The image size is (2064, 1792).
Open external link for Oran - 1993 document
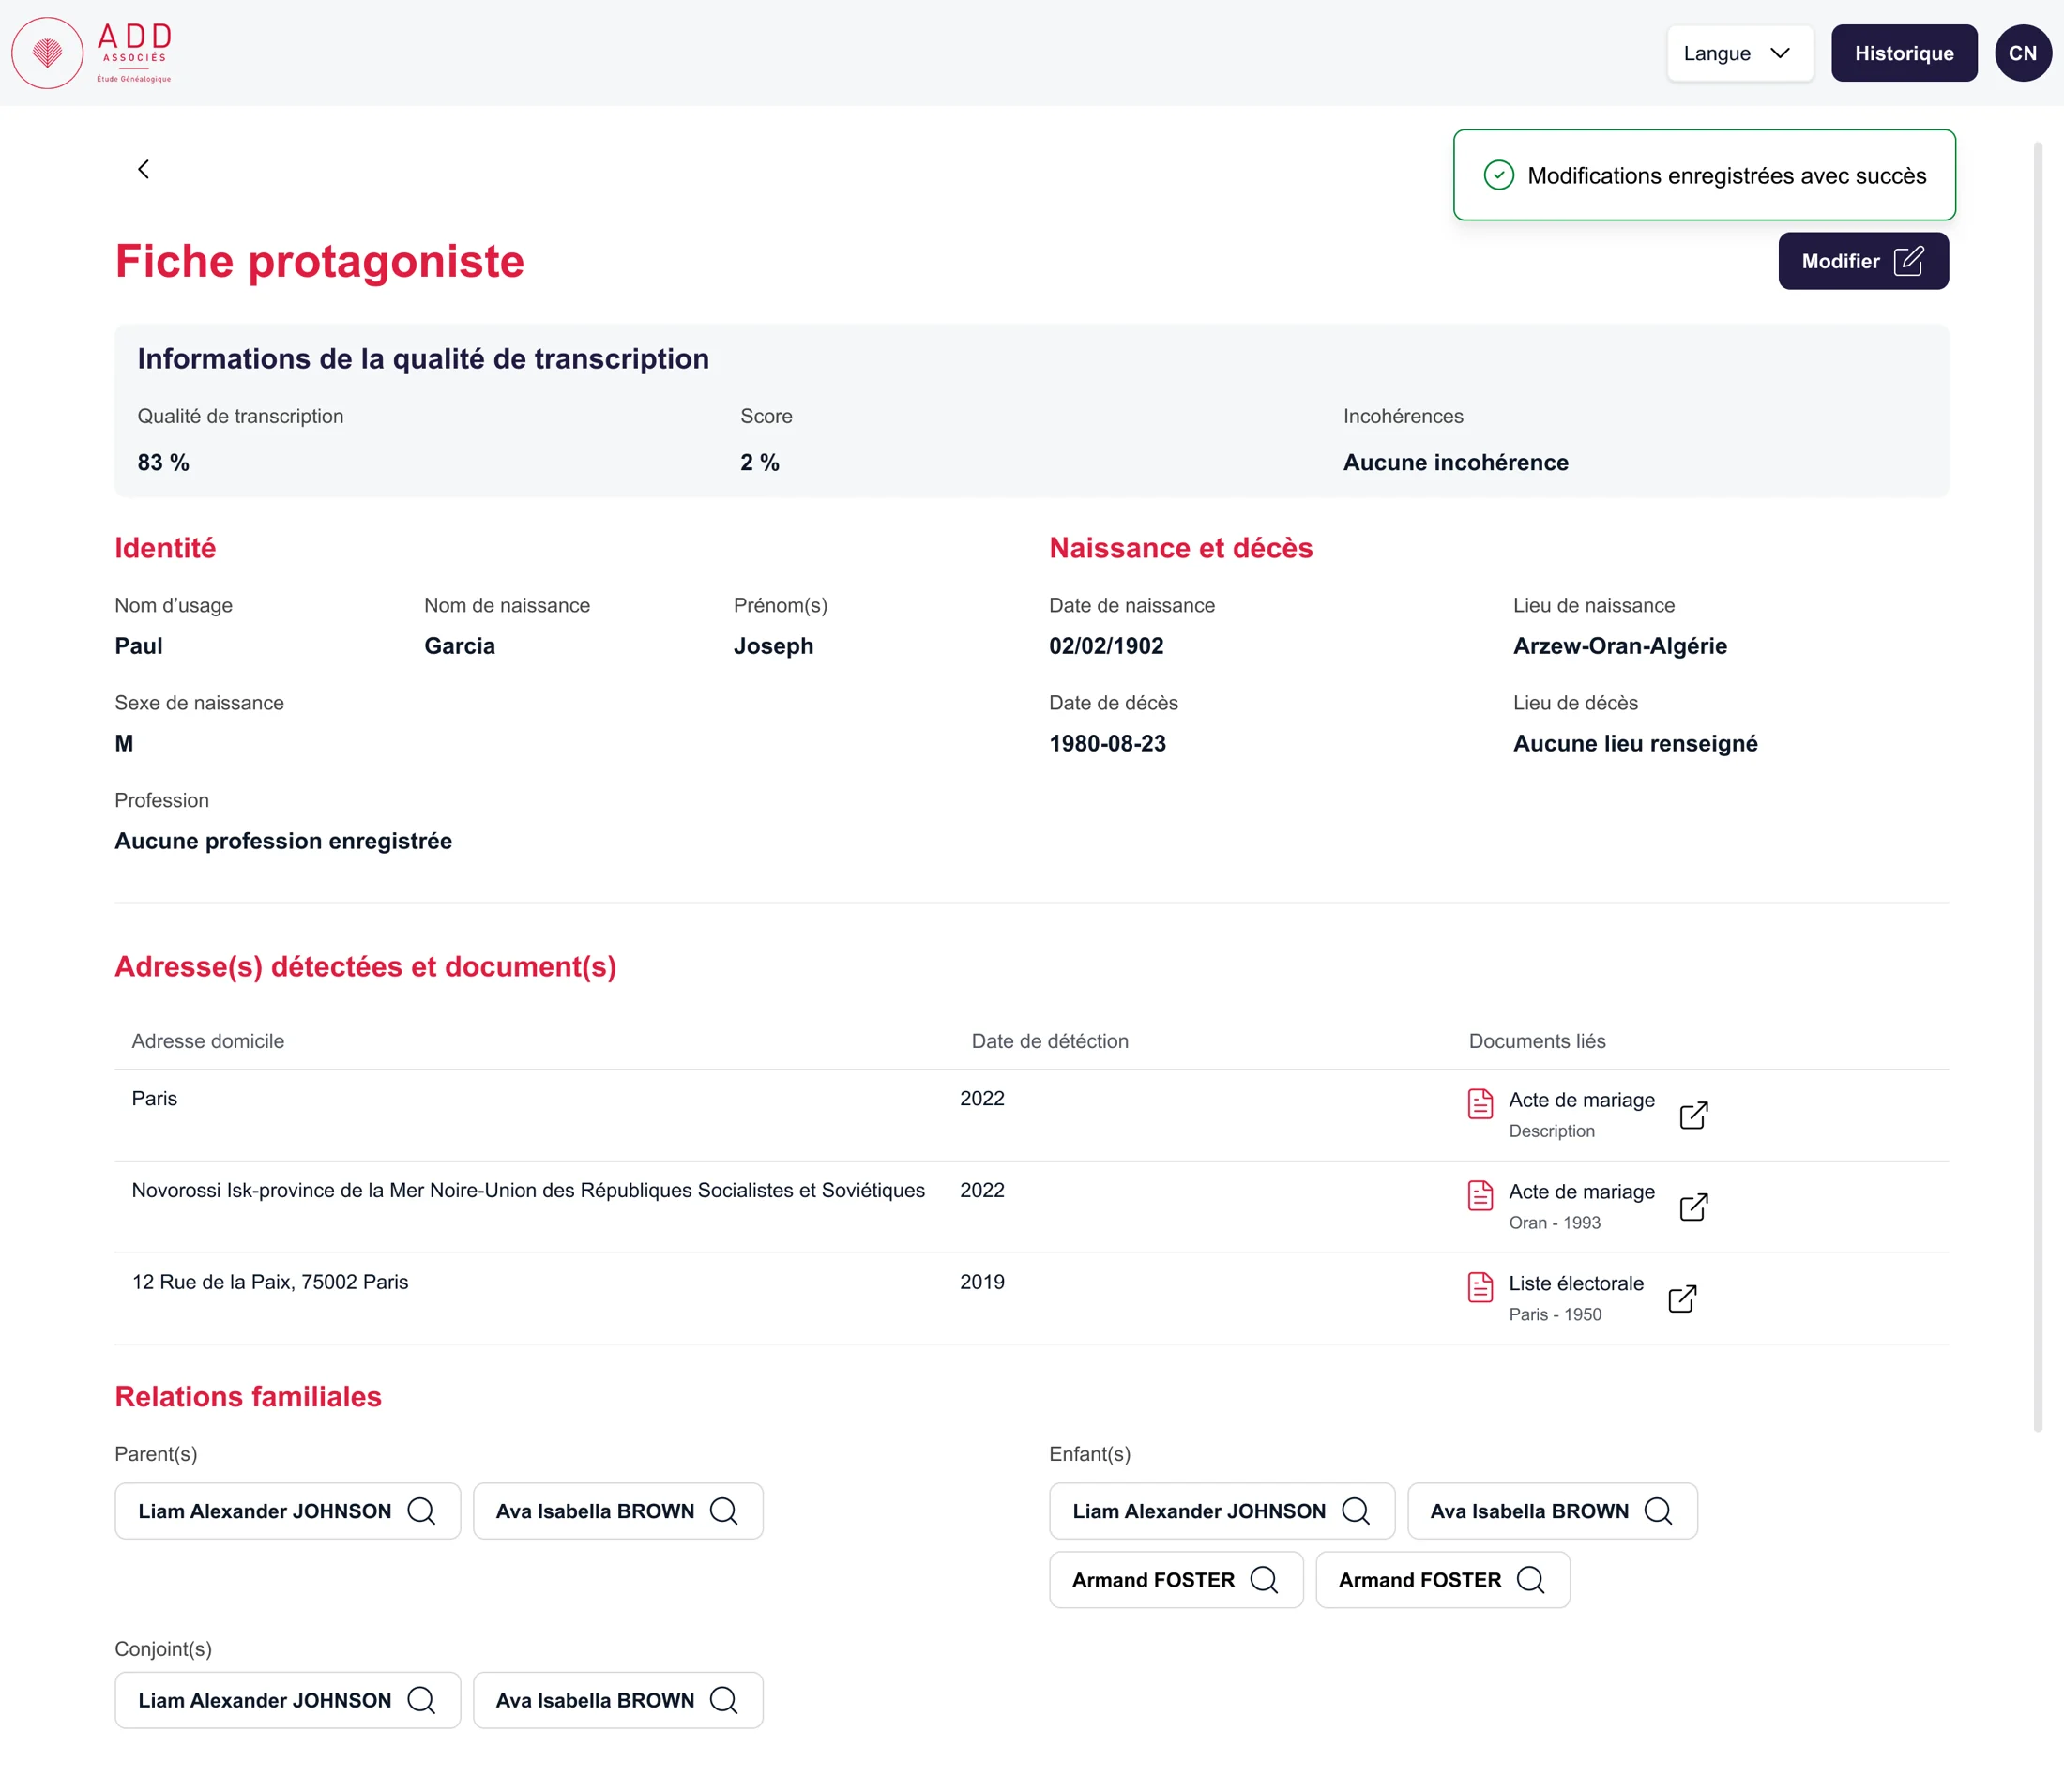1693,1207
